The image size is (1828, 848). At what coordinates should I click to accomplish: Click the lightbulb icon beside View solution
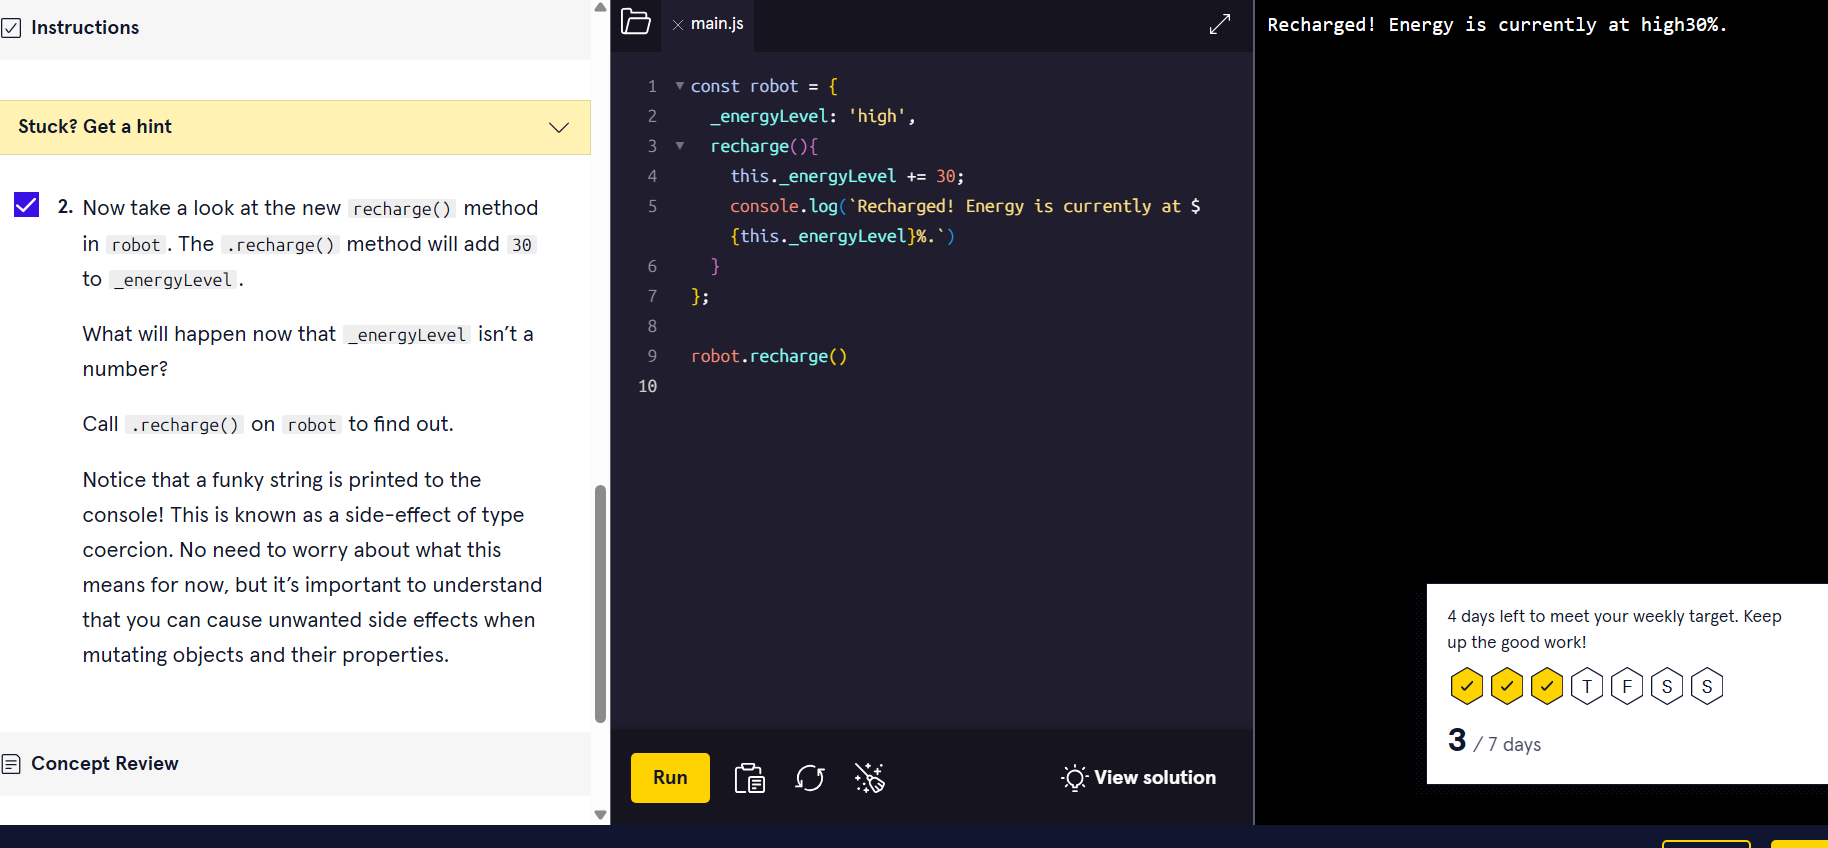click(x=1074, y=778)
